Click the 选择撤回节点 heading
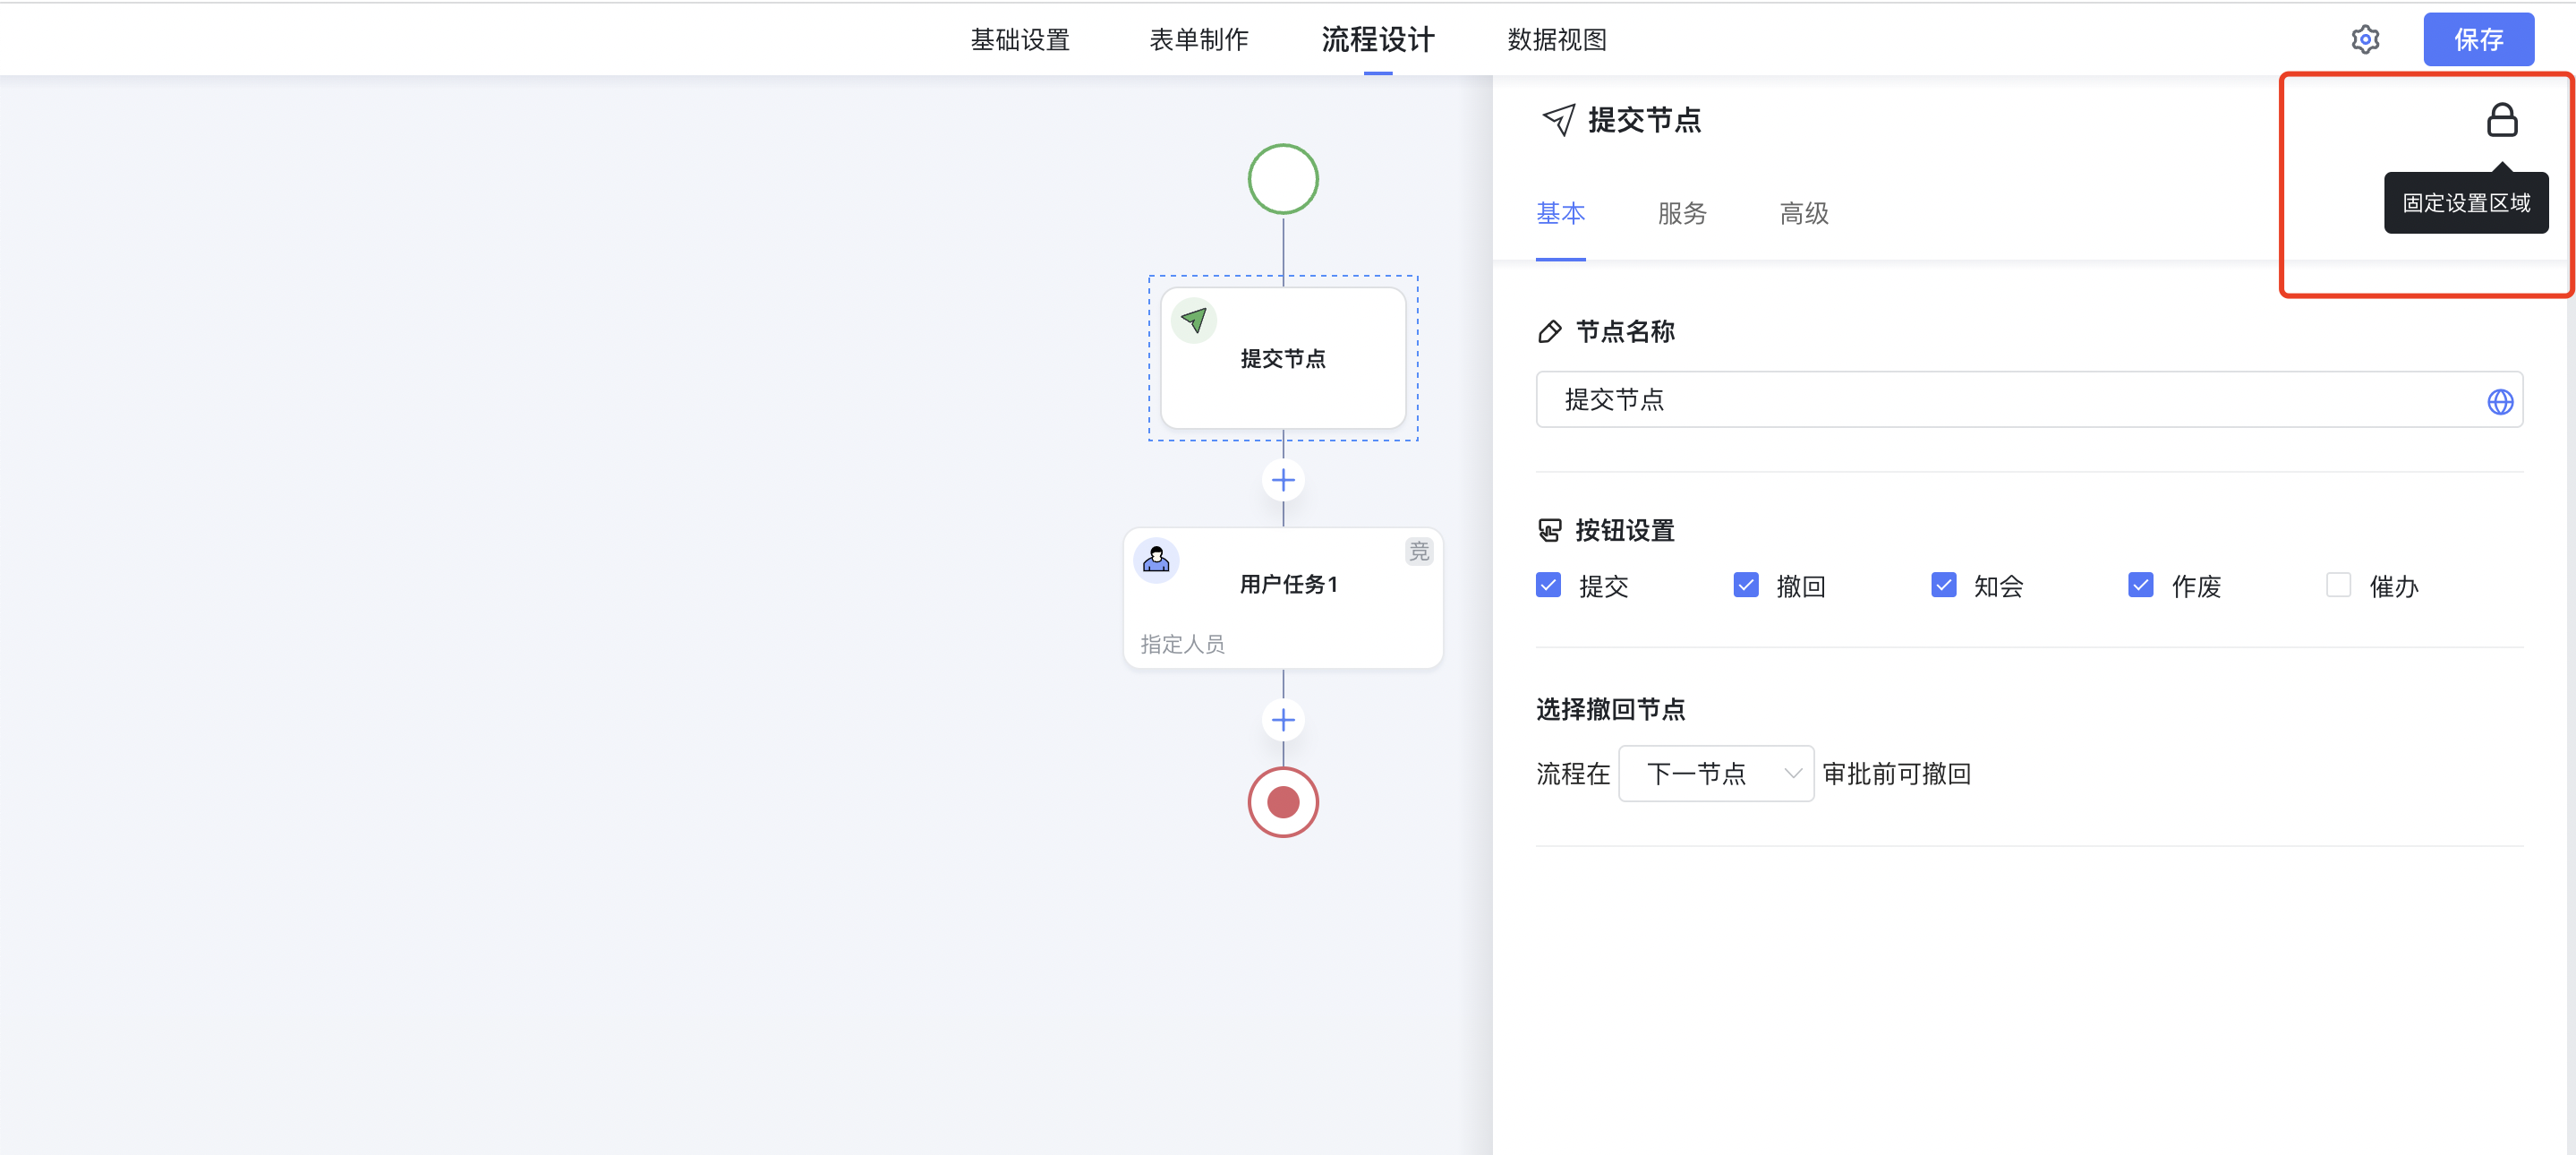2576x1155 pixels. [x=1611, y=709]
